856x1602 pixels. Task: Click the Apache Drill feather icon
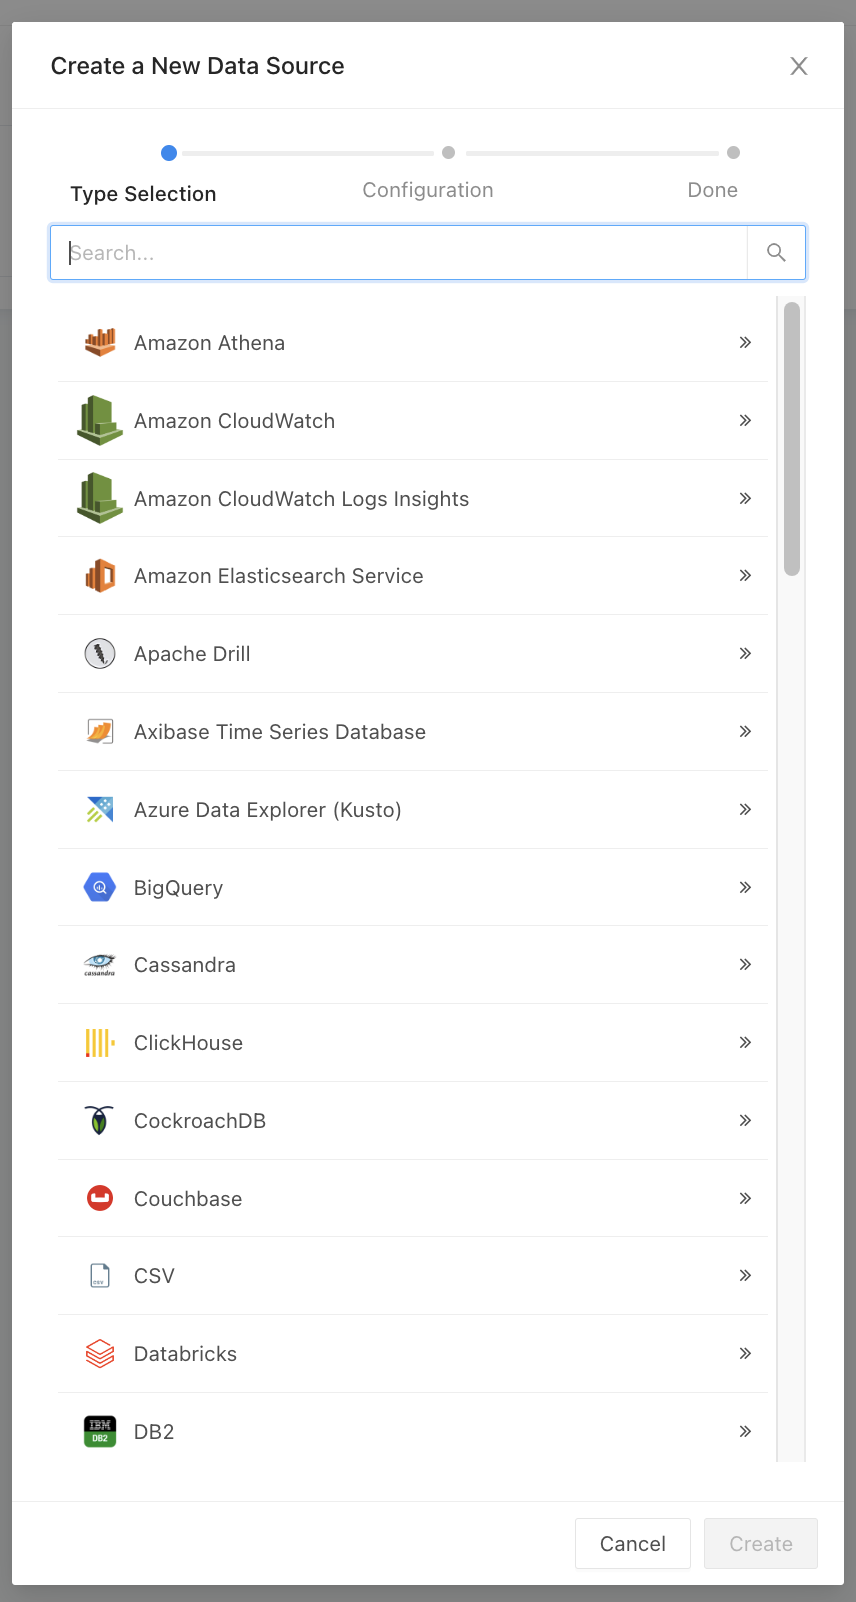[x=100, y=653]
